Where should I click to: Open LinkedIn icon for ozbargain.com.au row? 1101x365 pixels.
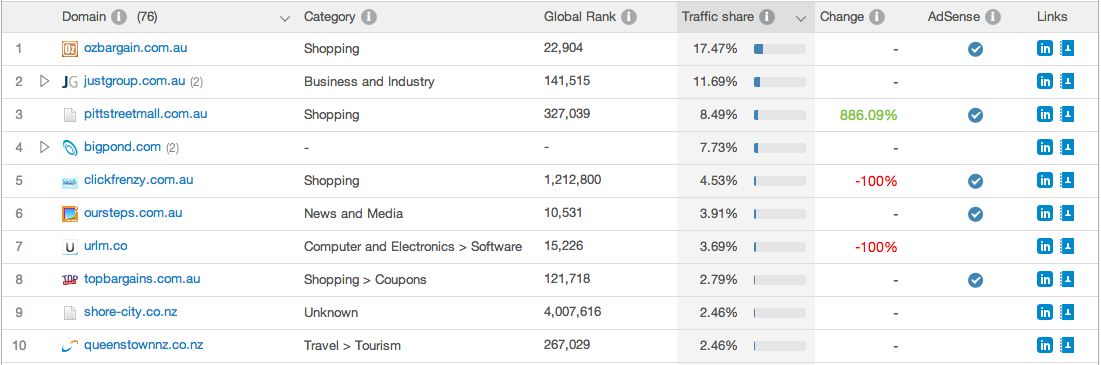(x=1045, y=48)
